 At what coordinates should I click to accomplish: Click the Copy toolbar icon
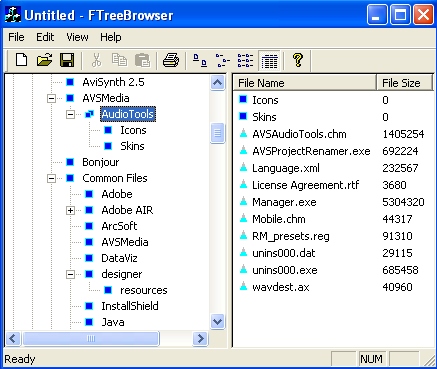[119, 60]
